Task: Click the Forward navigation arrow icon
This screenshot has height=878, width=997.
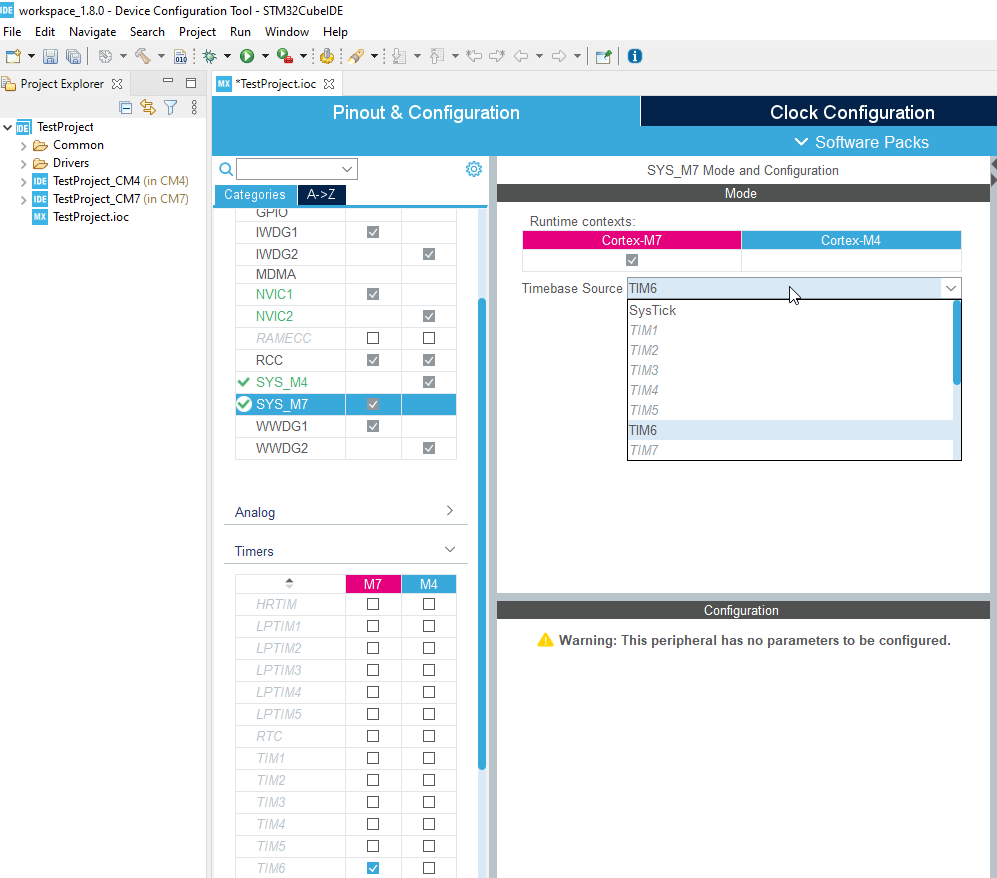Action: coord(559,57)
